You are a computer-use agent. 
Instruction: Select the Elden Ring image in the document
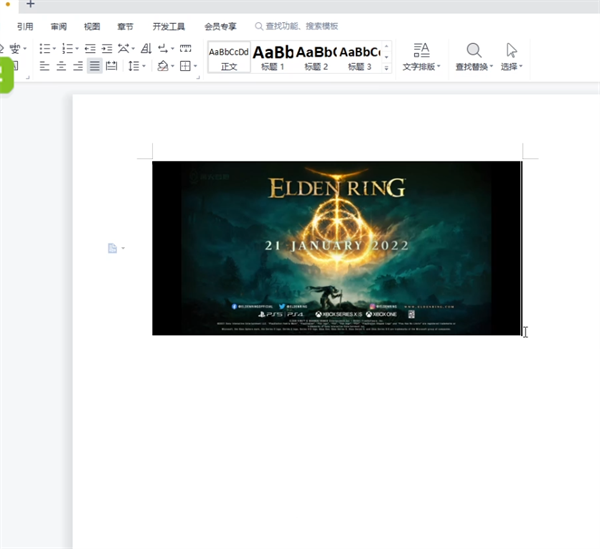337,248
